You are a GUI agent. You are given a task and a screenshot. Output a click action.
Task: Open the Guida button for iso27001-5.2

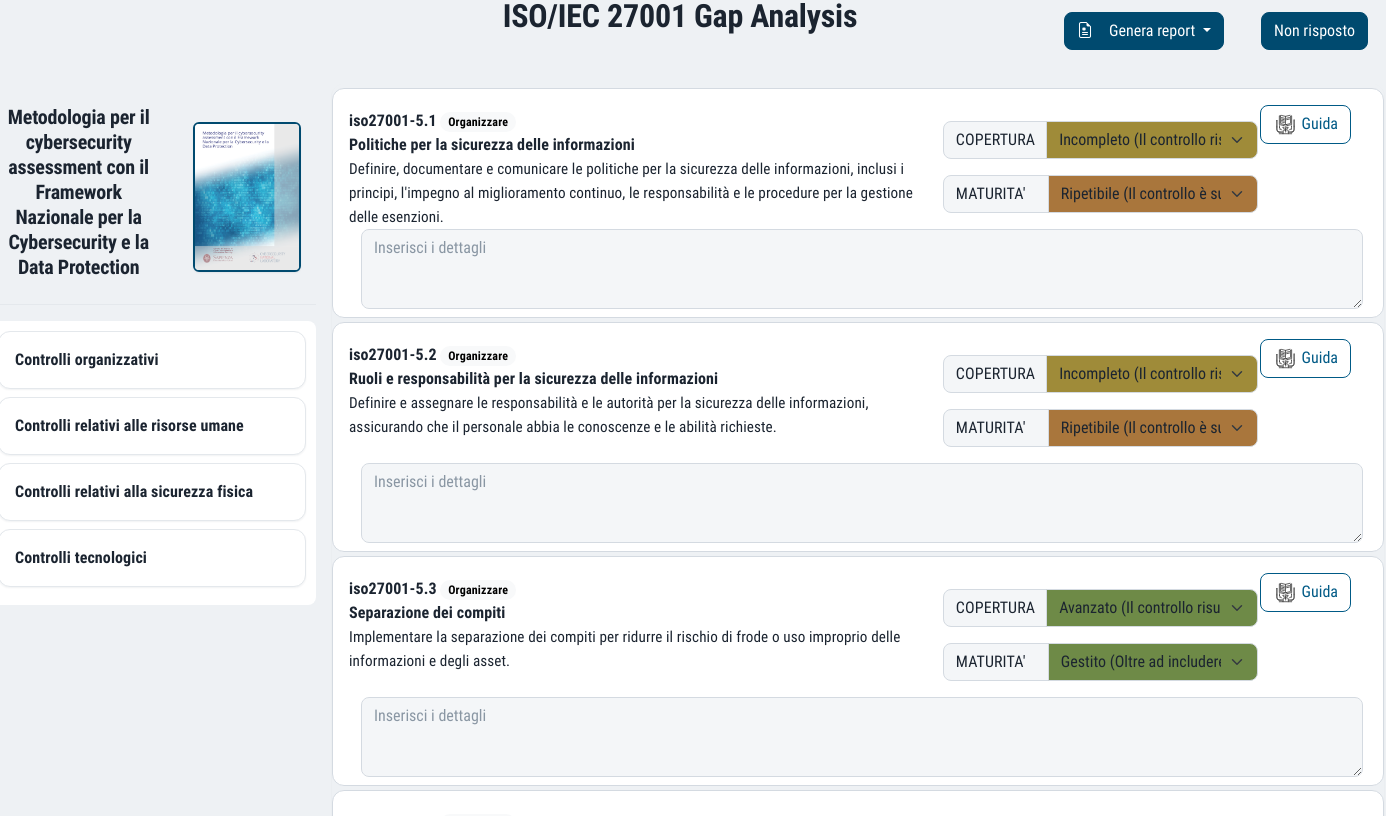tap(1305, 358)
